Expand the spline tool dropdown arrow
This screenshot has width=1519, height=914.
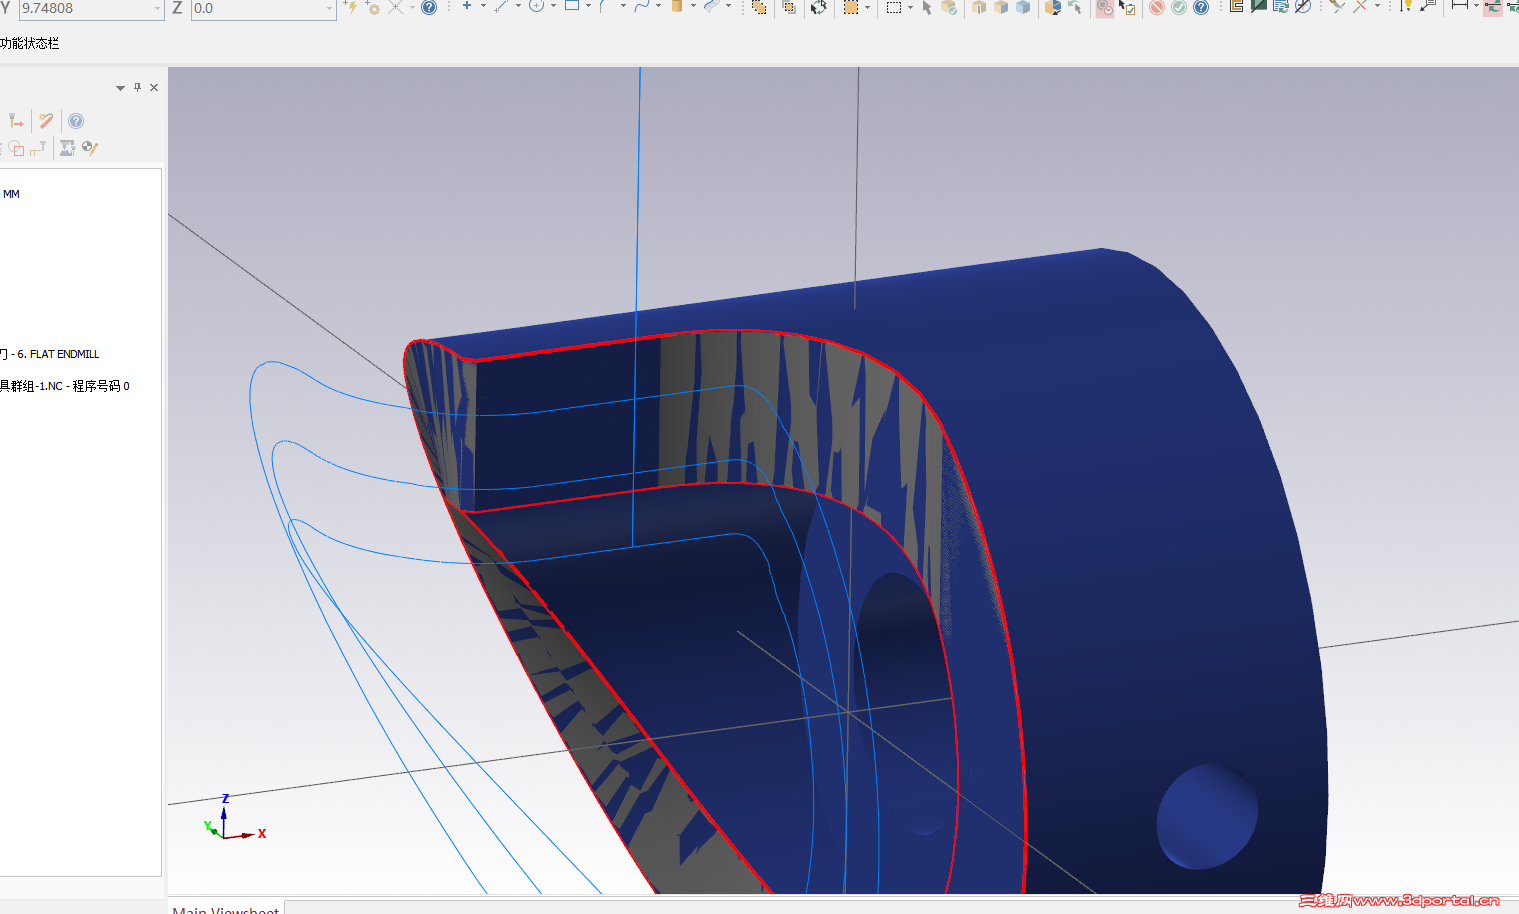point(658,6)
